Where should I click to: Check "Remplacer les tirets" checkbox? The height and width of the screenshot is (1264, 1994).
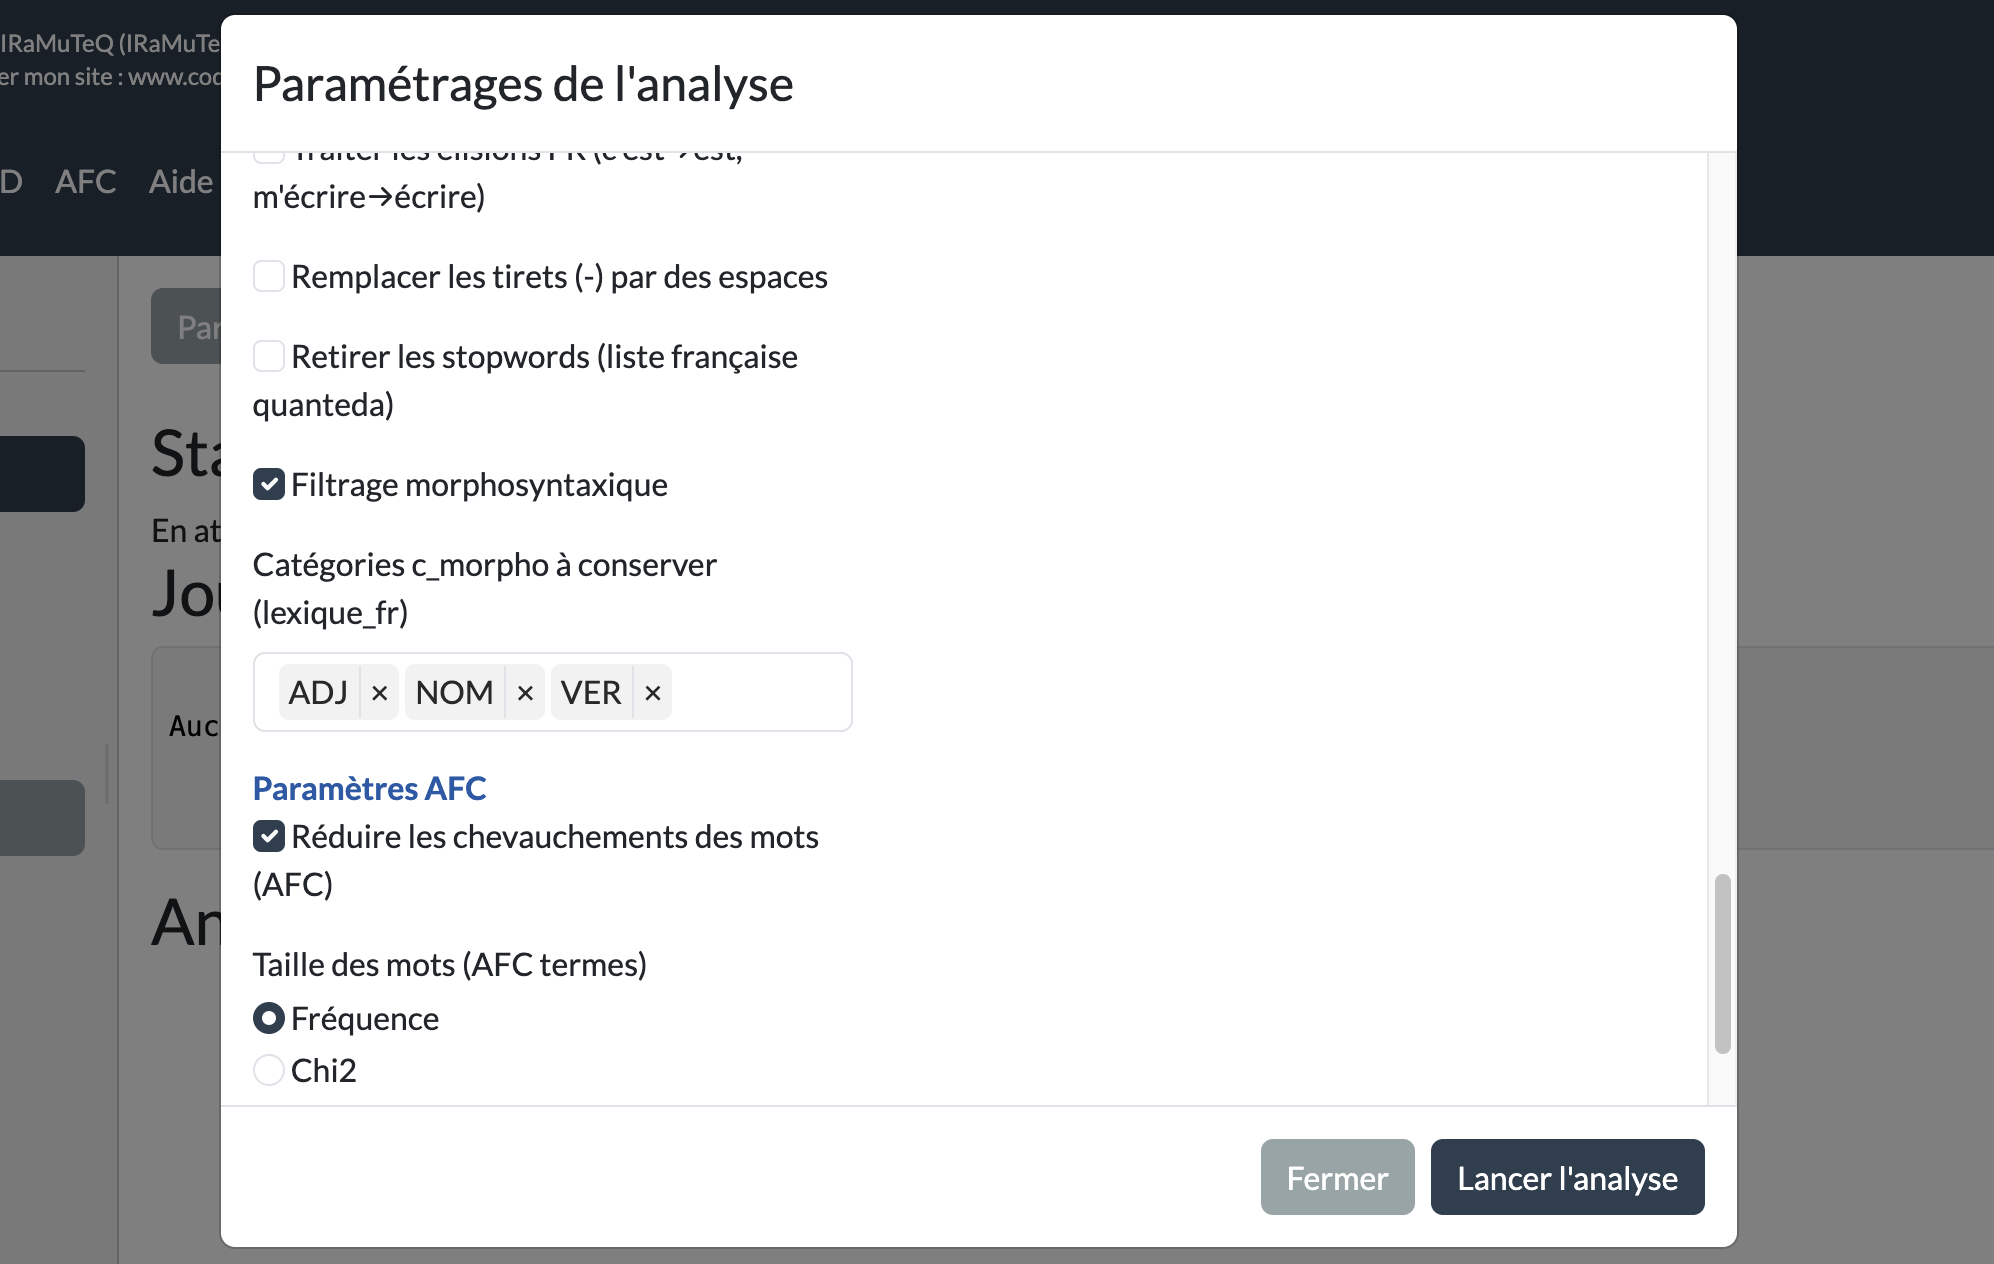pyautogui.click(x=269, y=276)
